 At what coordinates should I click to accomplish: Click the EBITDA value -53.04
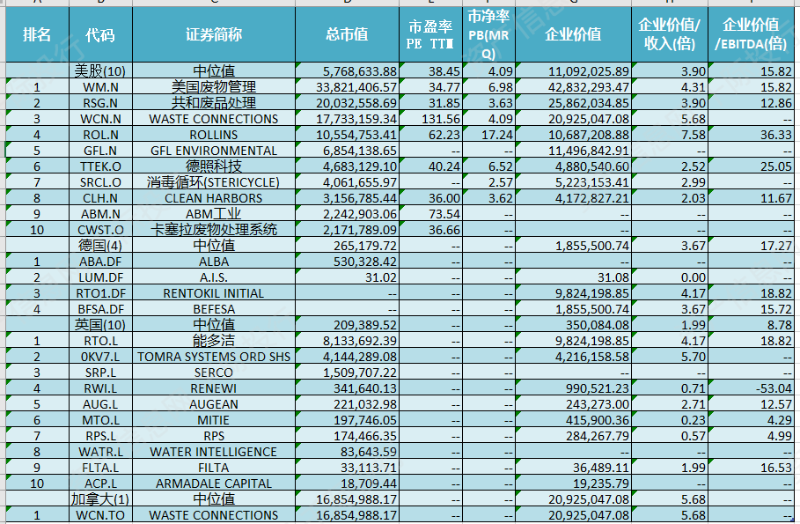pyautogui.click(x=751, y=388)
